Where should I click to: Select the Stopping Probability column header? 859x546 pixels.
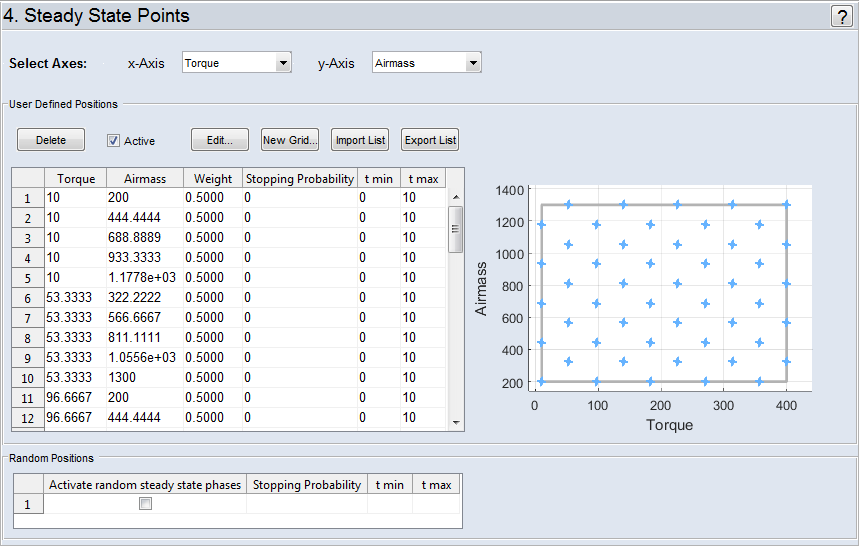coord(299,178)
